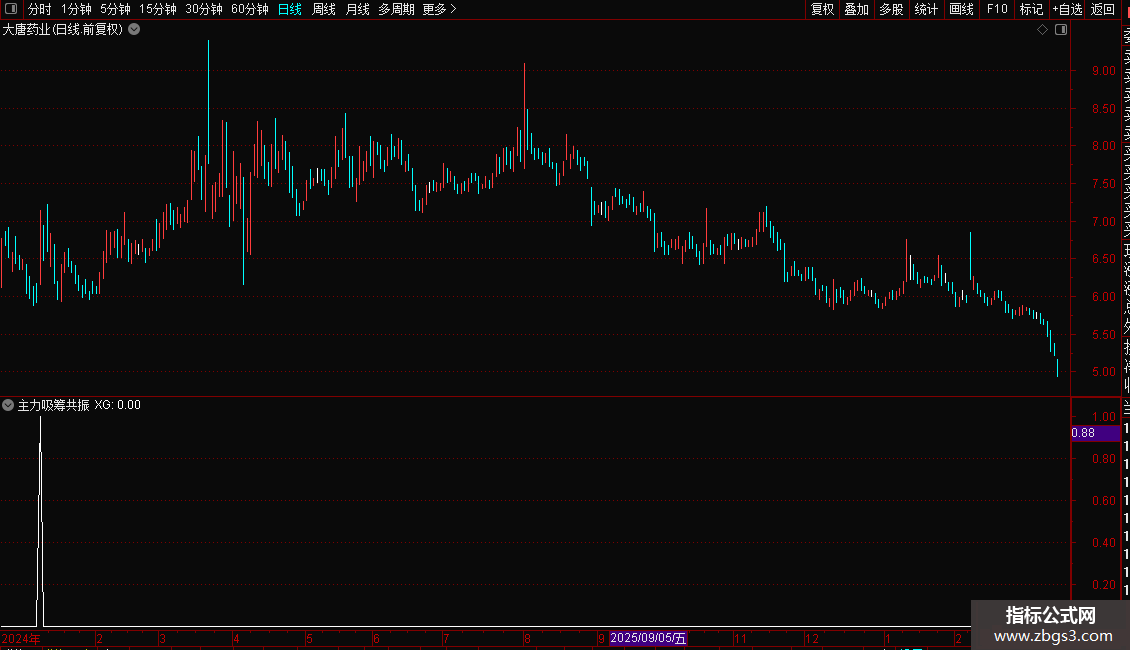Activate 画线 drawing tools

pos(961,9)
